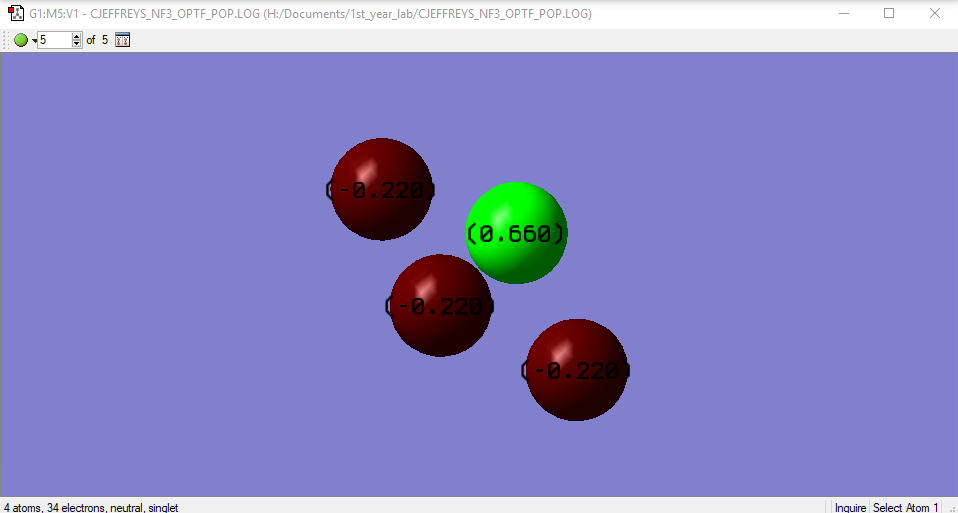Click the Inquire mode status bar label
Viewport: 958px width, 513px height.
click(x=850, y=508)
